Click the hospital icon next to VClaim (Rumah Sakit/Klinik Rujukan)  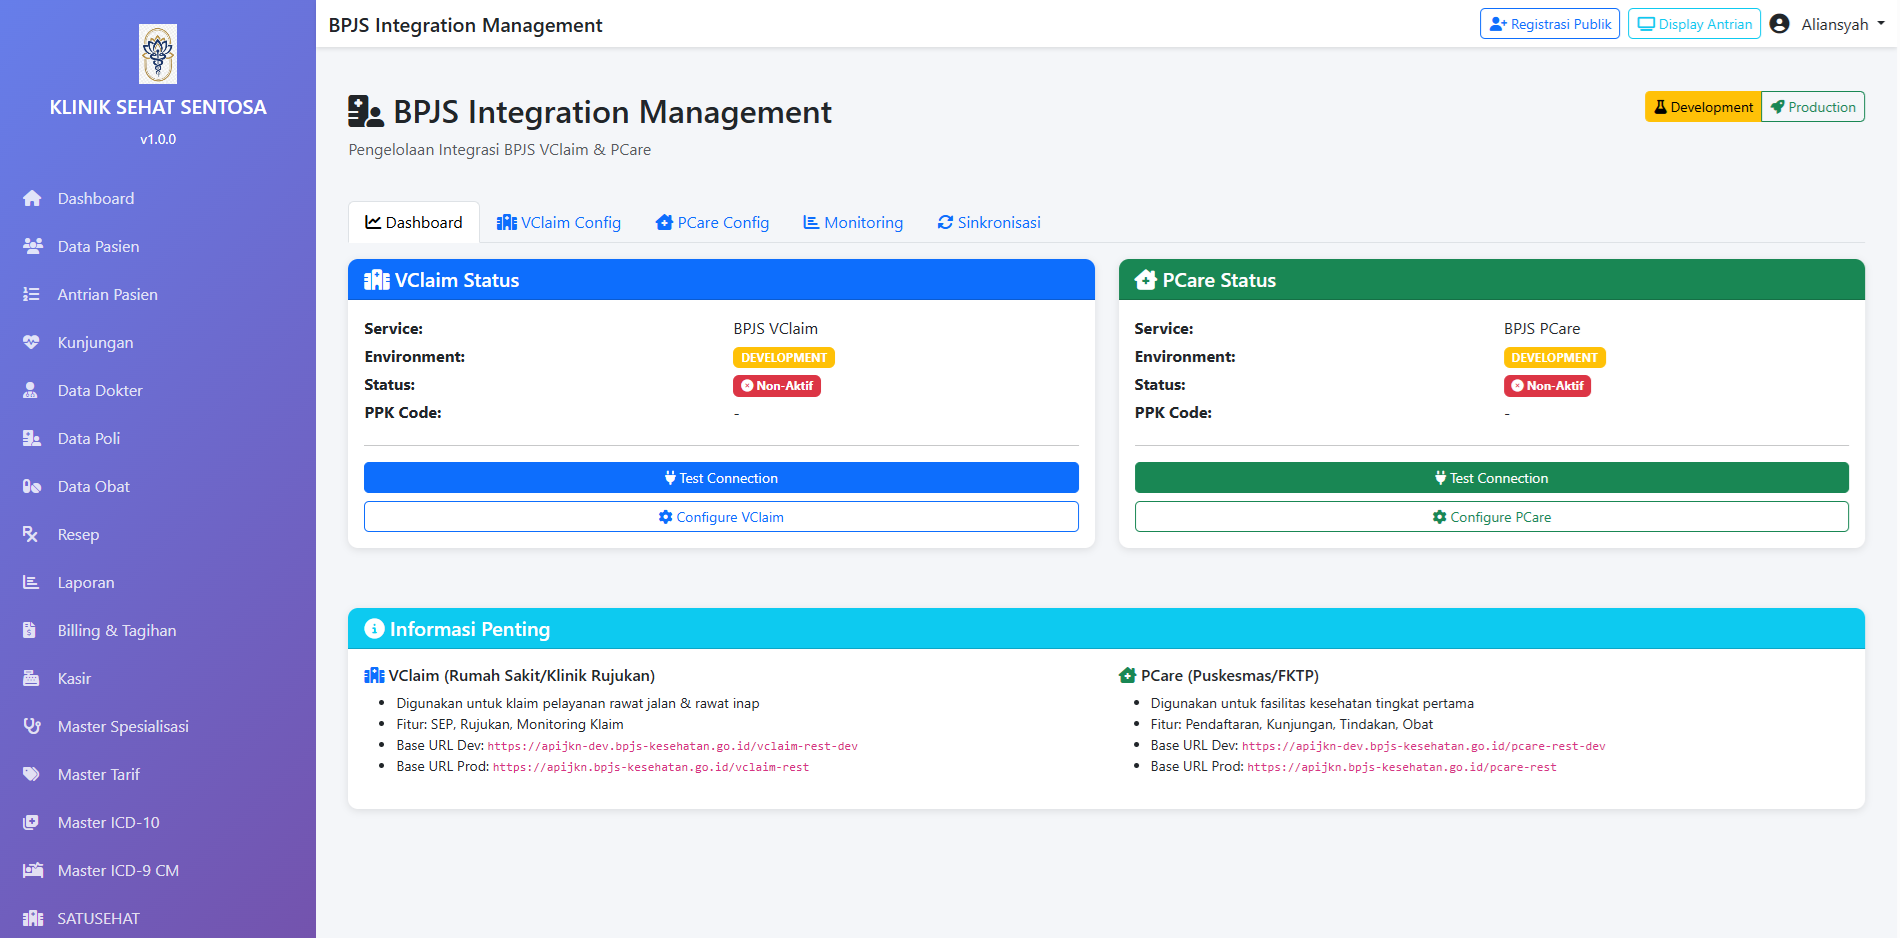[x=374, y=675]
